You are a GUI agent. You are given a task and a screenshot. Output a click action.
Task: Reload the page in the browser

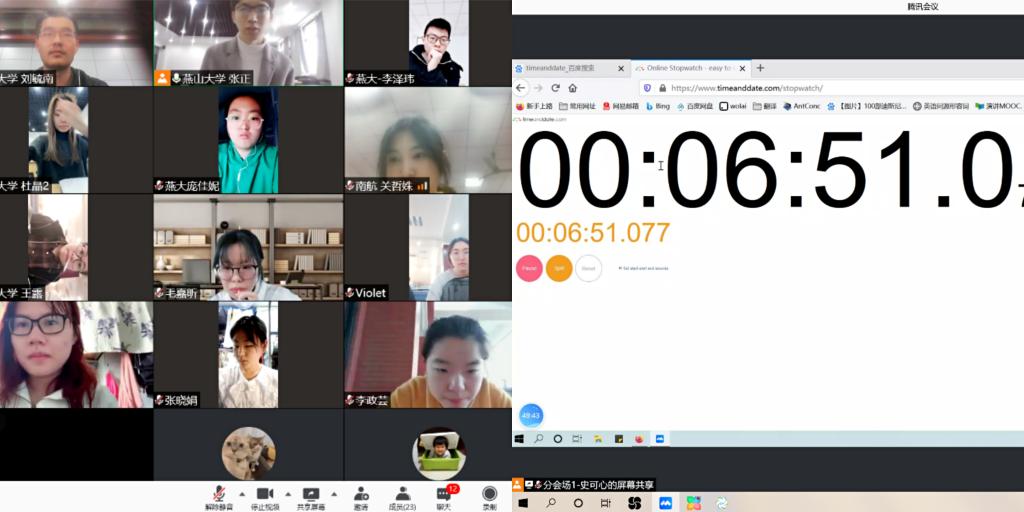click(x=556, y=88)
